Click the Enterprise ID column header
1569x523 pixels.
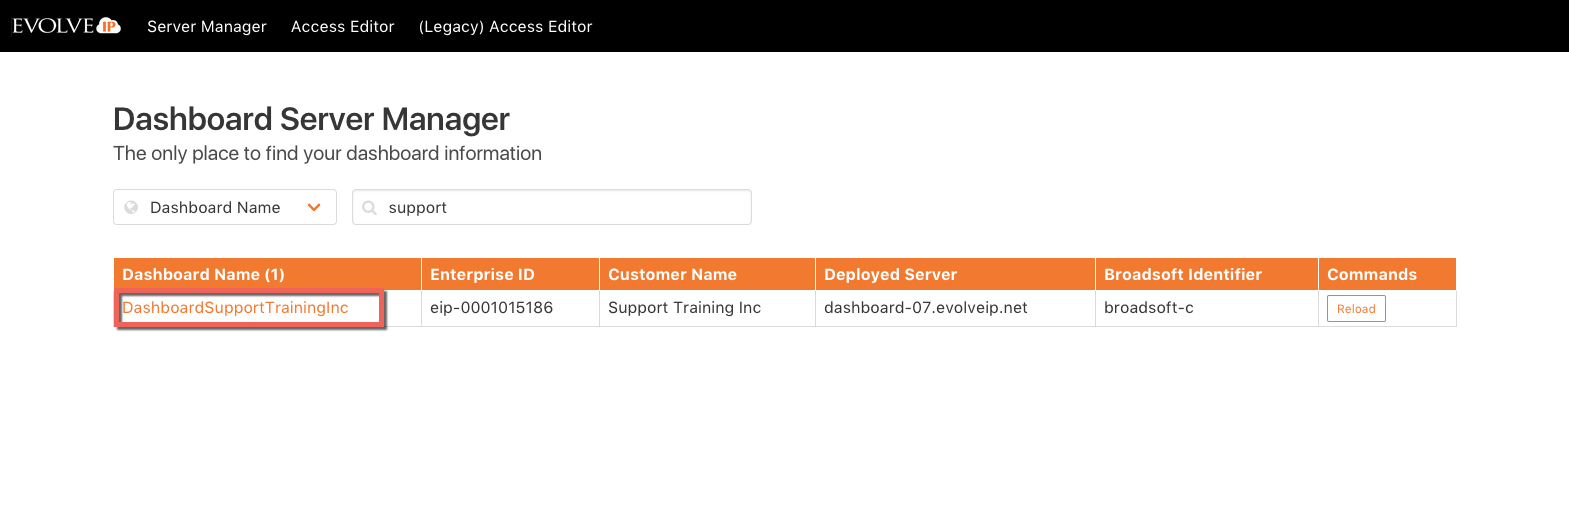pyautogui.click(x=482, y=275)
